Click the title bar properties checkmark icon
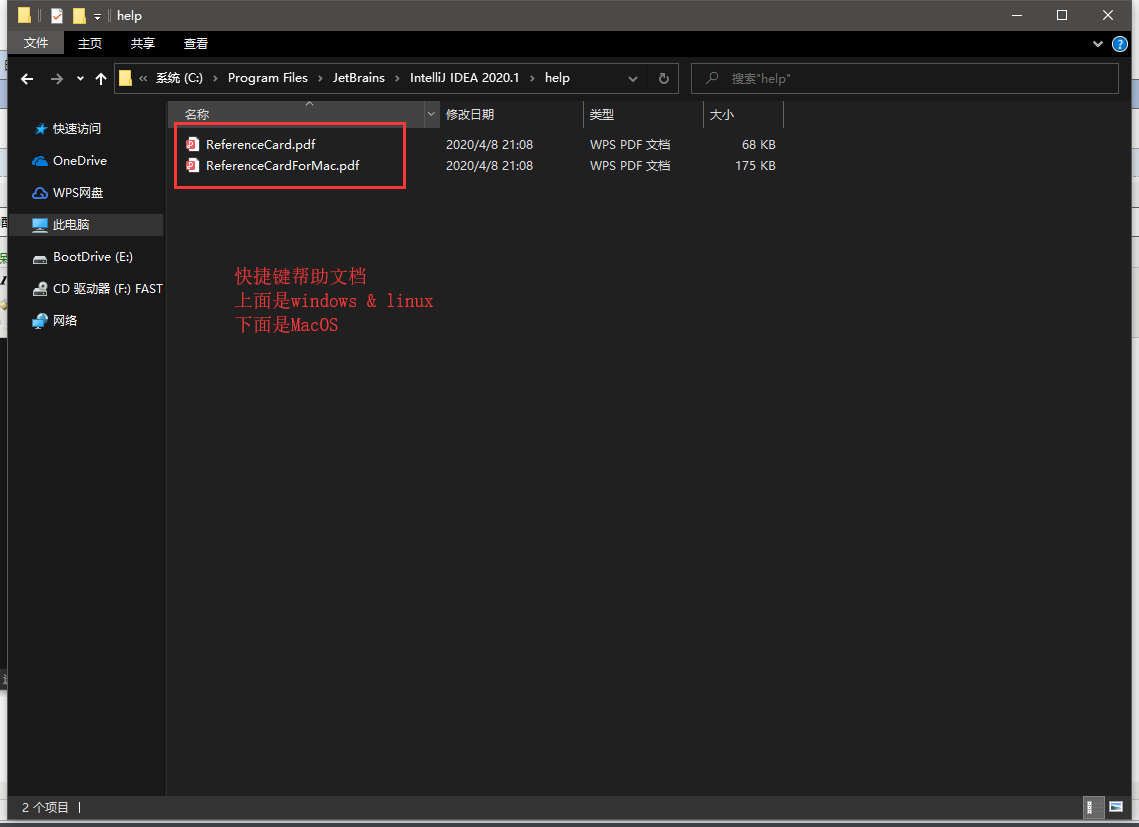 [57, 15]
